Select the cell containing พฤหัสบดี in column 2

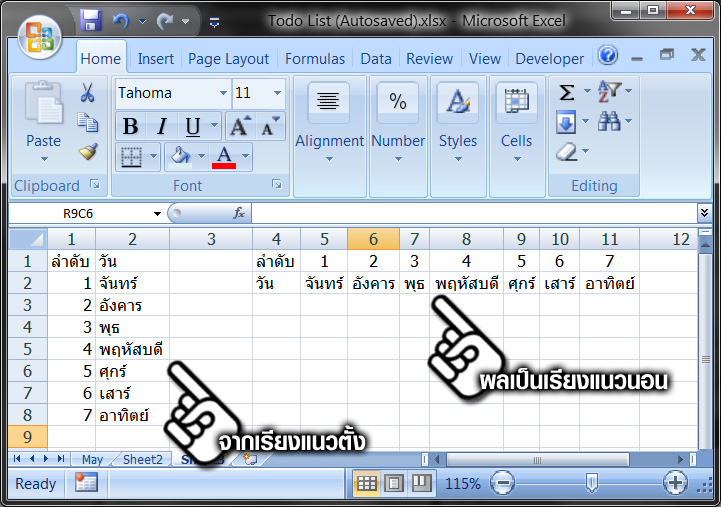click(132, 349)
